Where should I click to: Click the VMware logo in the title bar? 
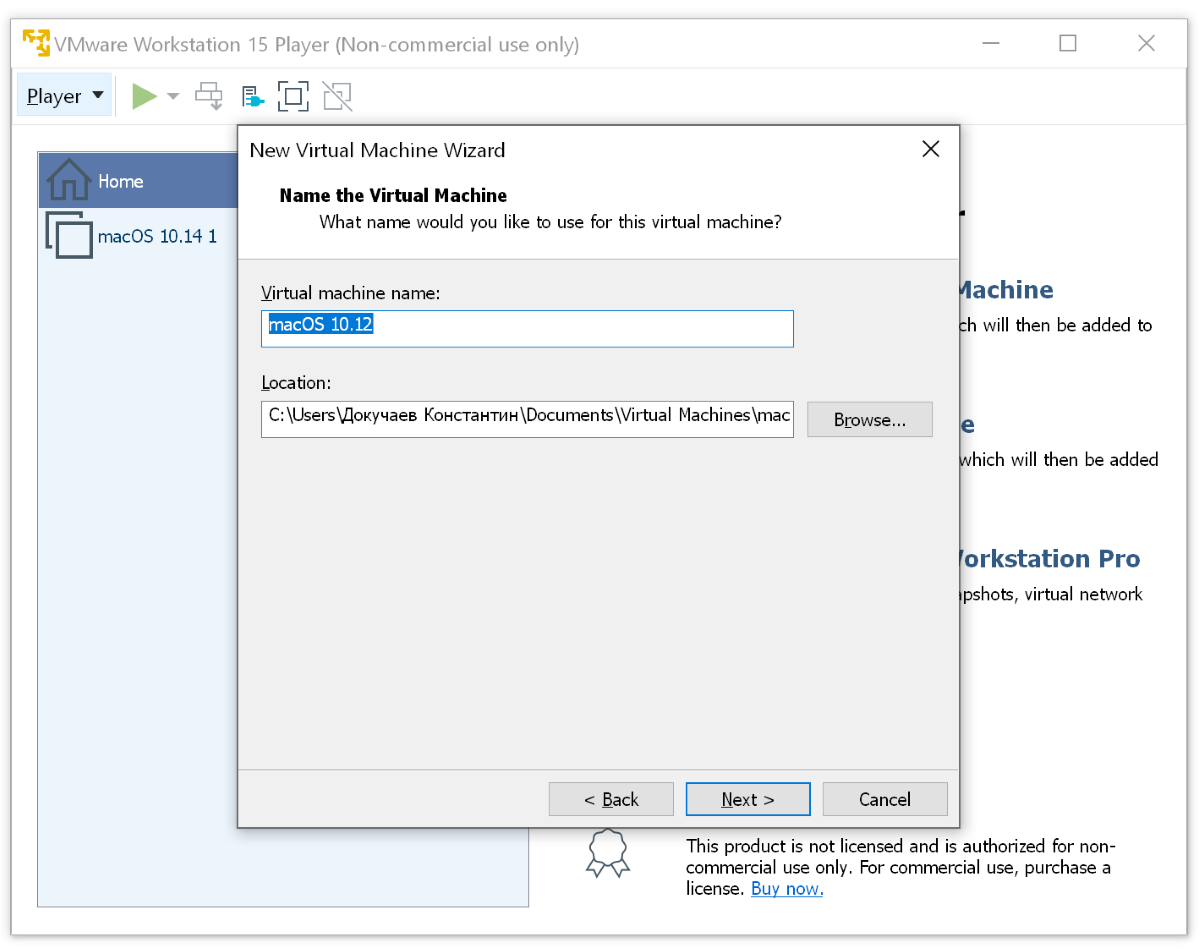(37, 44)
